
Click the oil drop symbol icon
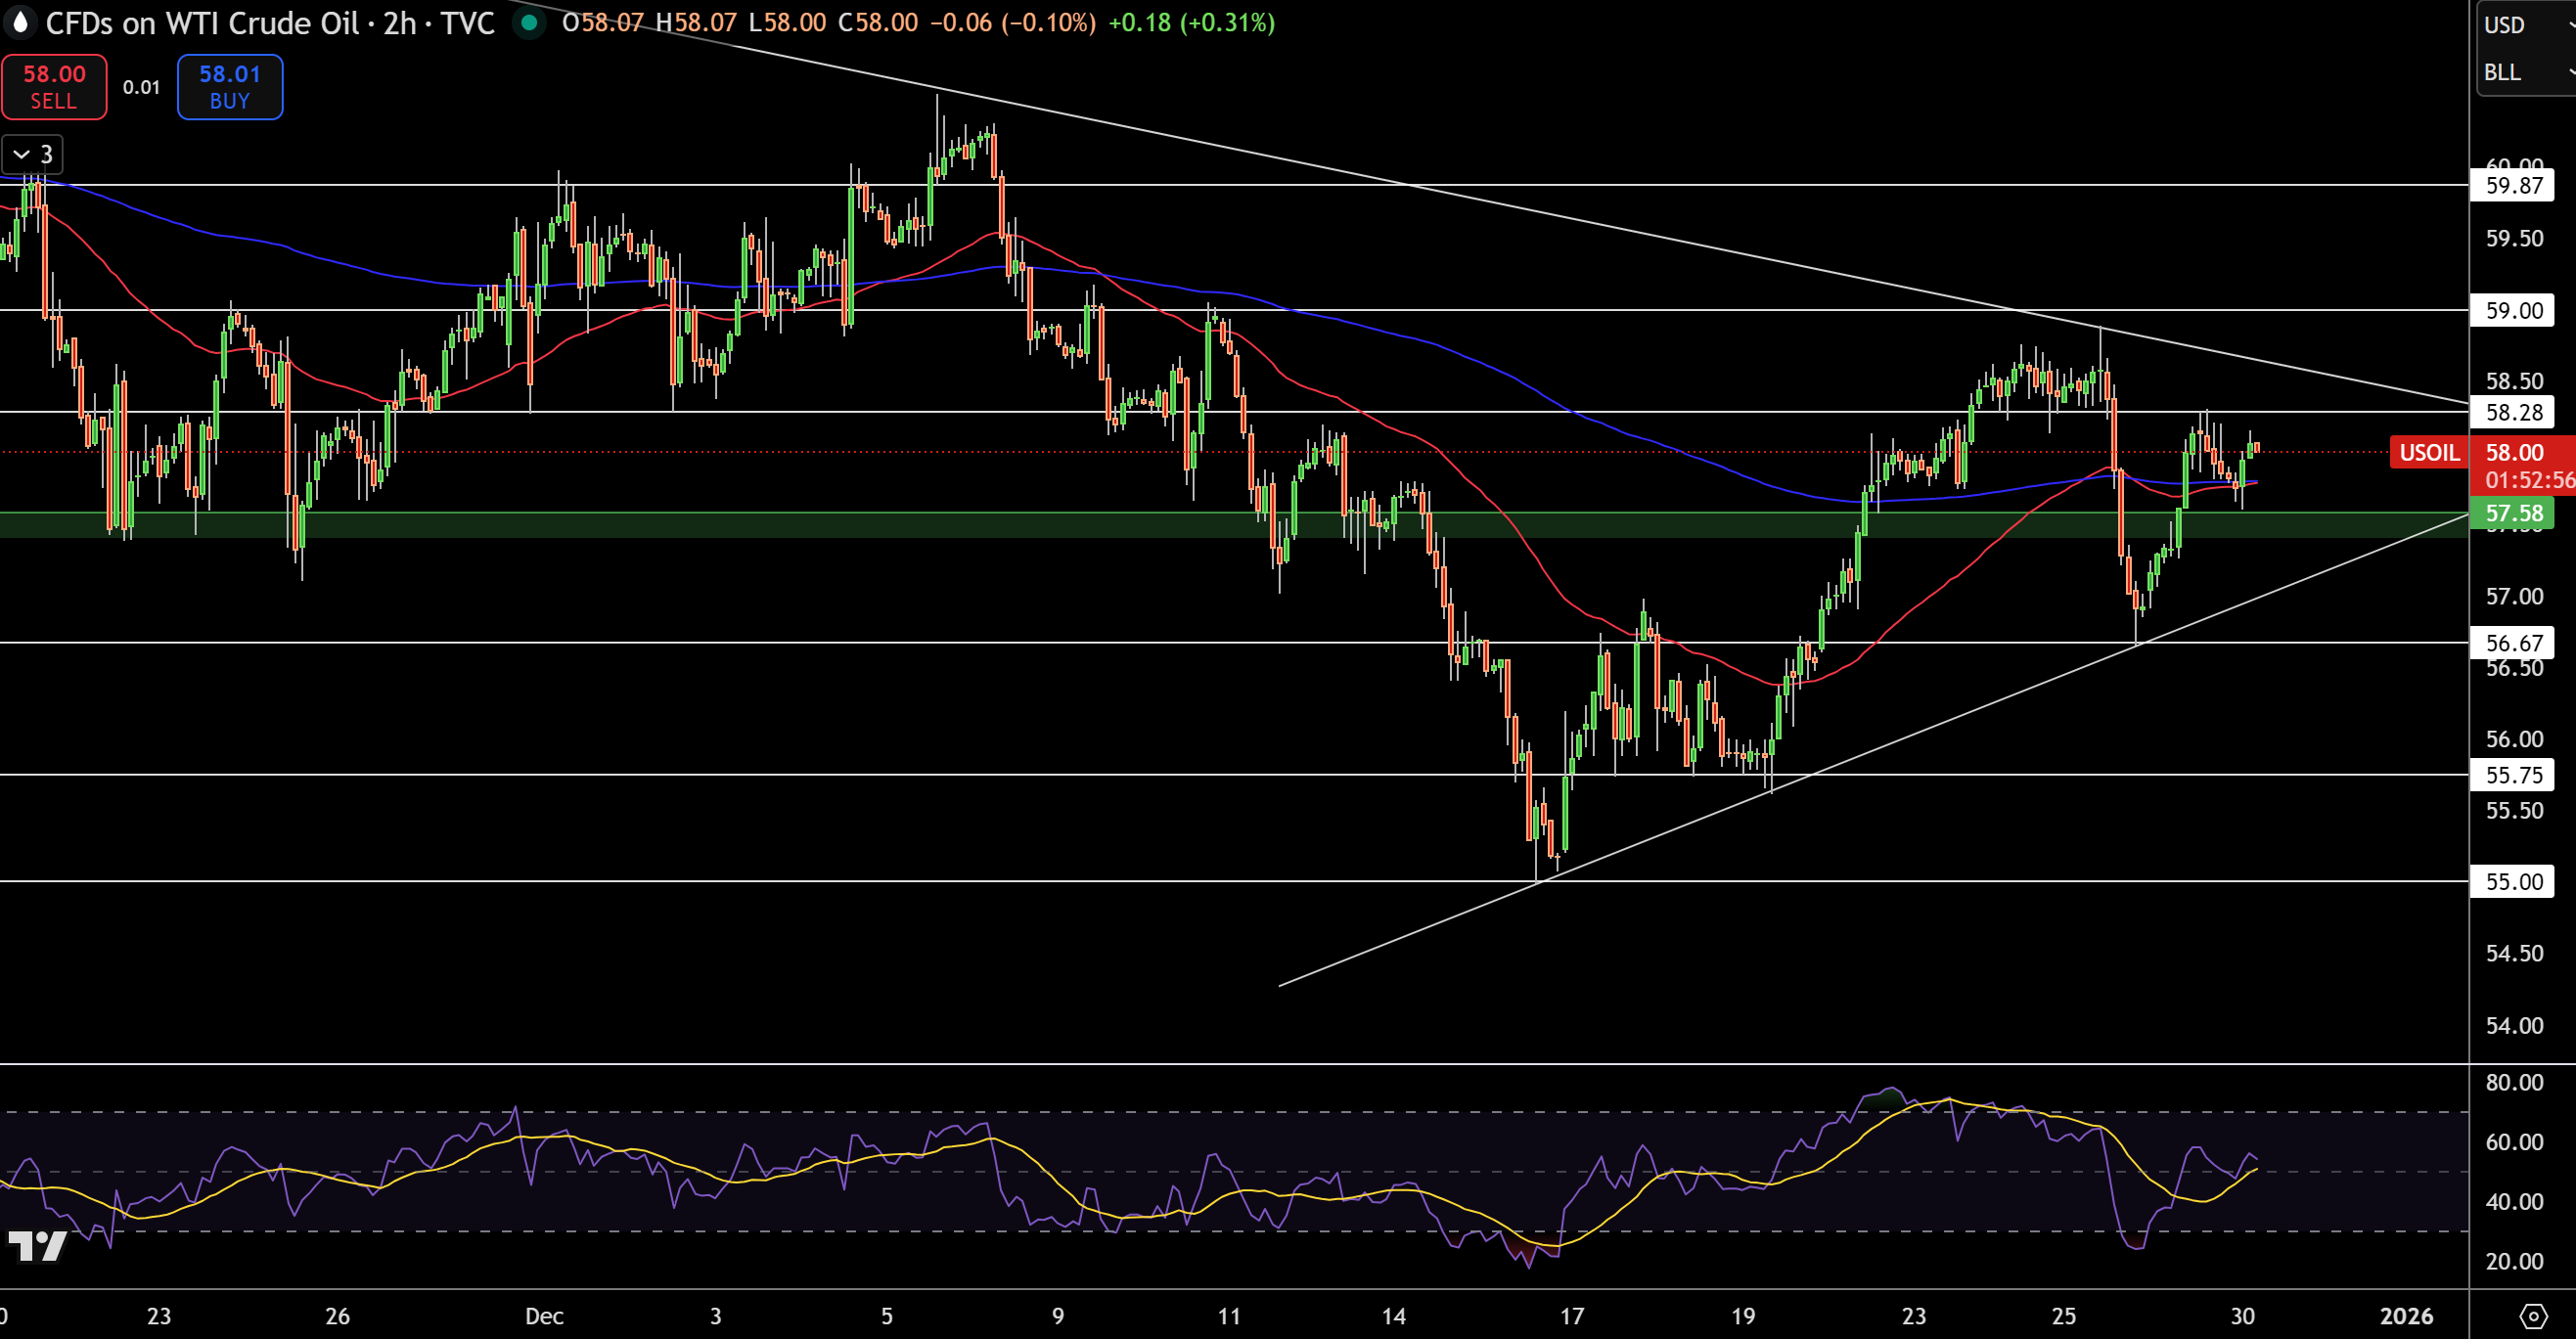(20, 22)
